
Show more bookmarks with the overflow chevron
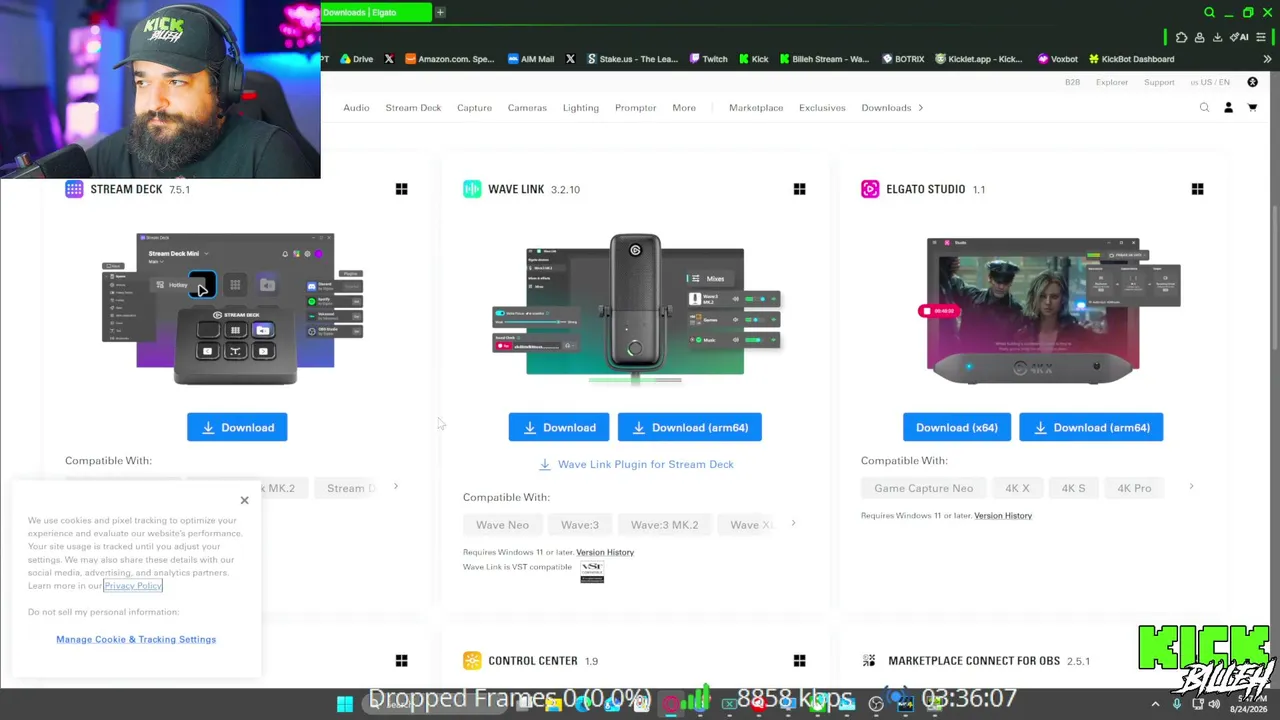coord(1267,59)
